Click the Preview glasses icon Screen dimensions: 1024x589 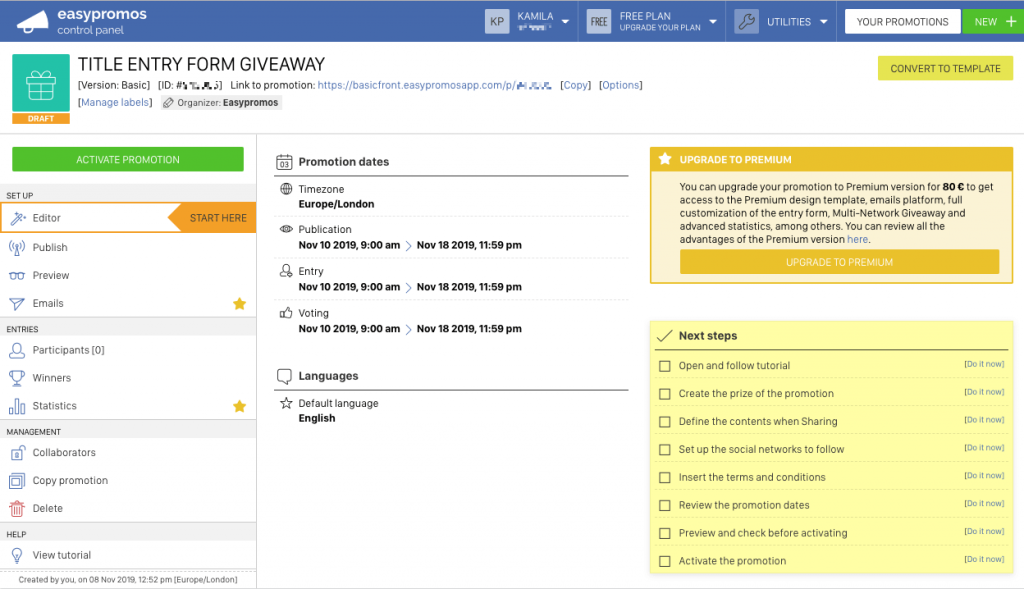click(x=17, y=276)
